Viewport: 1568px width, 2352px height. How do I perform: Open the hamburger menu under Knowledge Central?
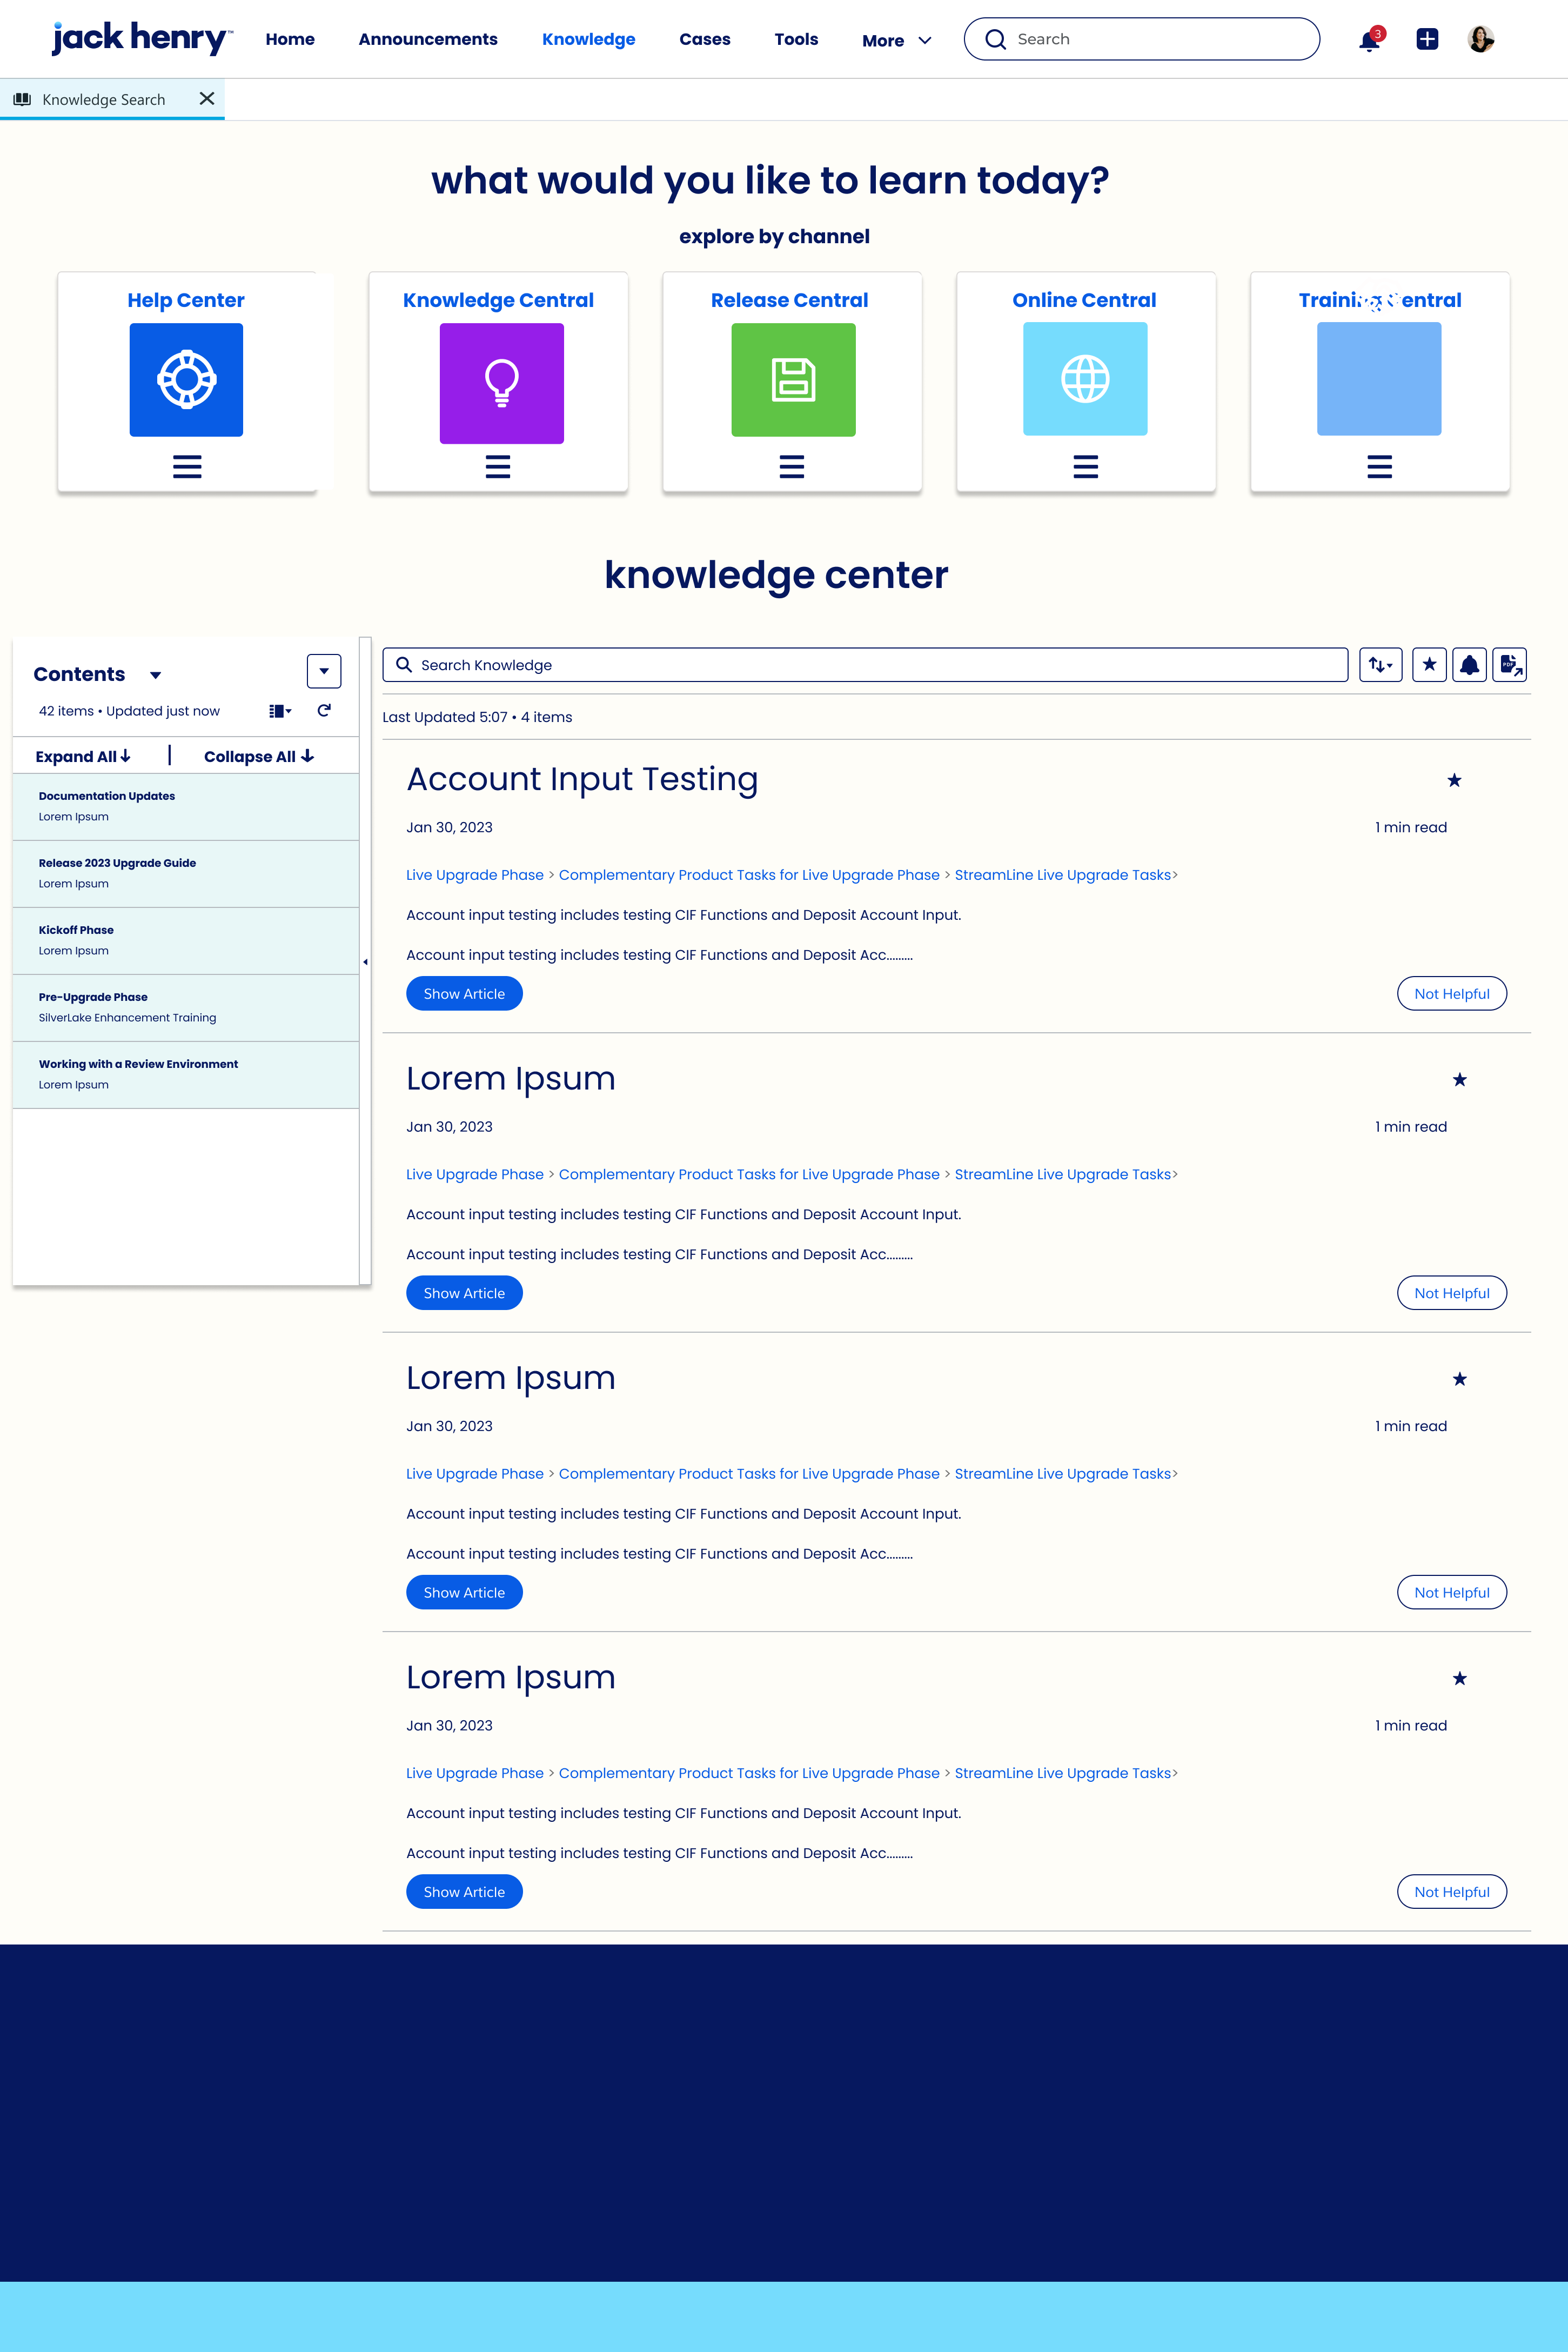pos(498,467)
